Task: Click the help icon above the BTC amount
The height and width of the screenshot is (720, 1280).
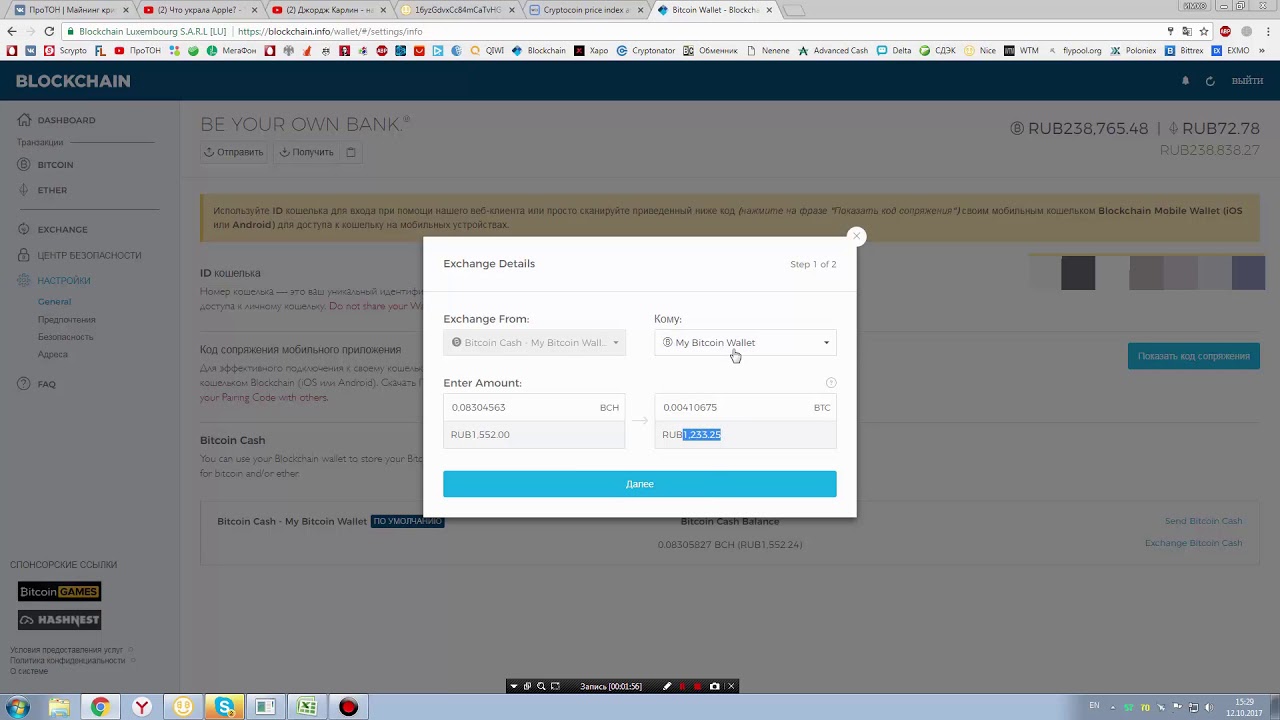Action: [x=831, y=383]
